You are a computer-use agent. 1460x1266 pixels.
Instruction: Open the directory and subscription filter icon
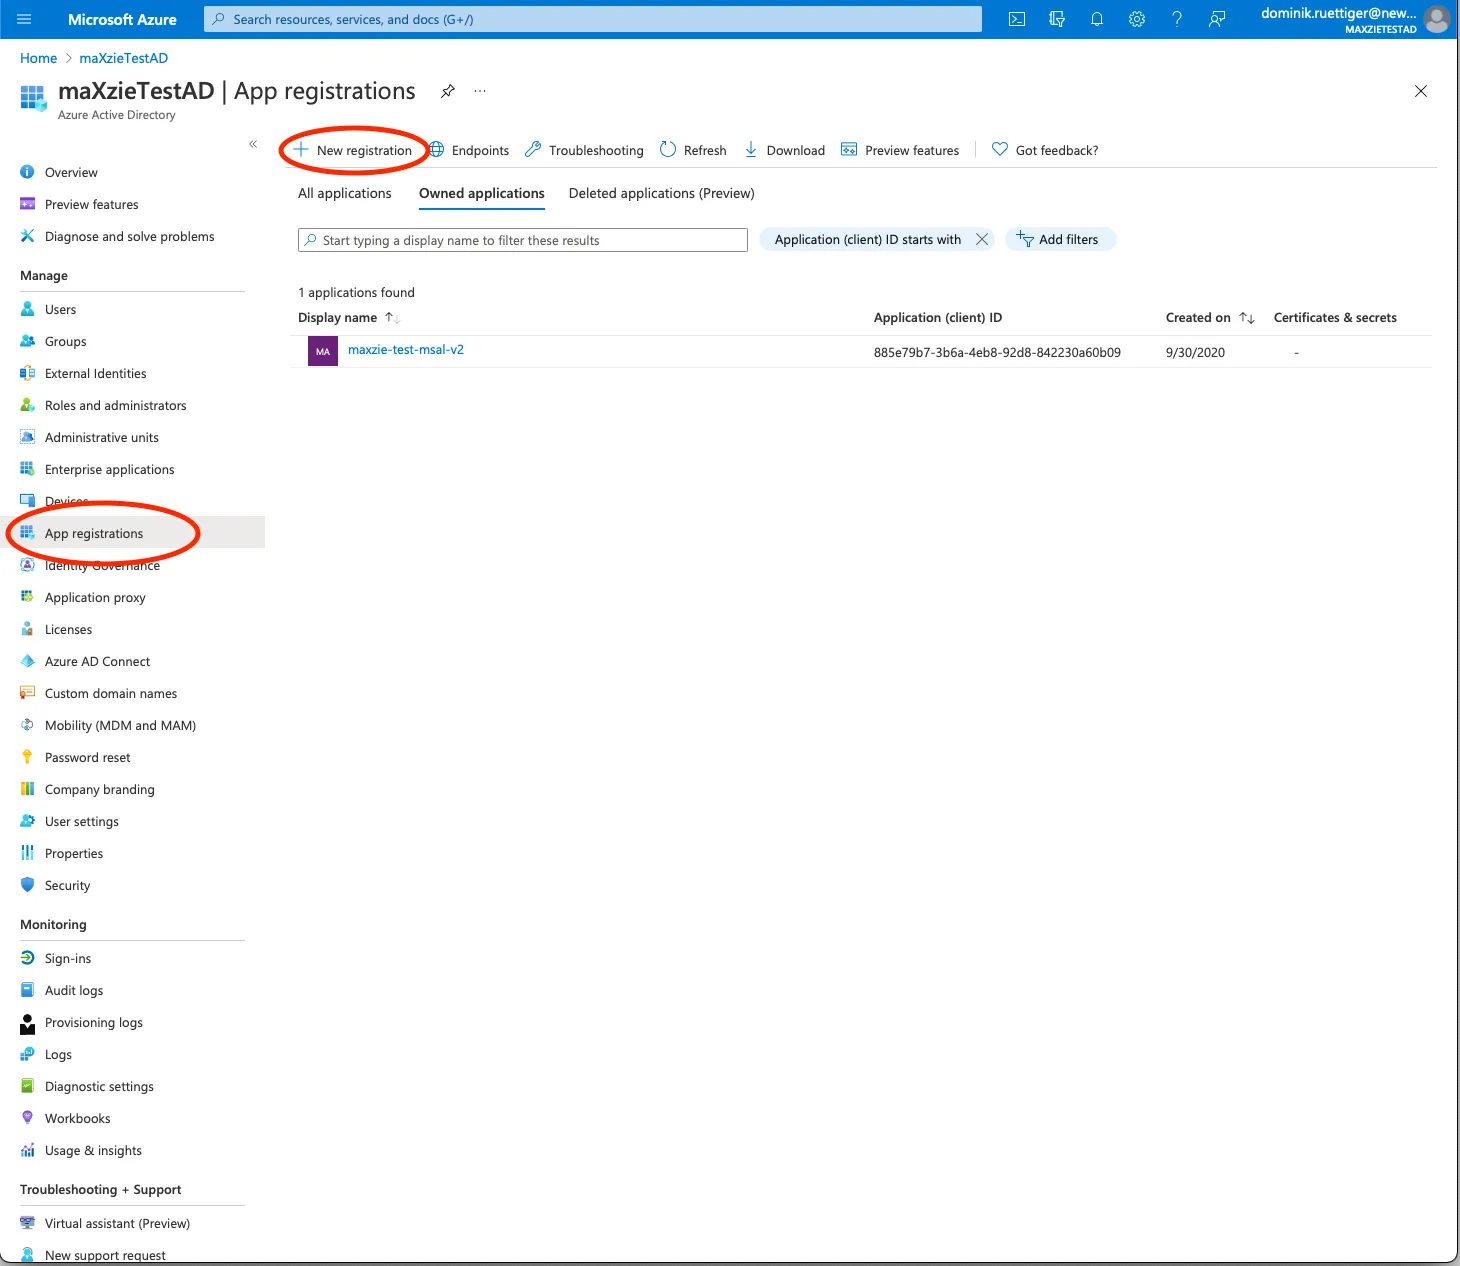click(1057, 19)
